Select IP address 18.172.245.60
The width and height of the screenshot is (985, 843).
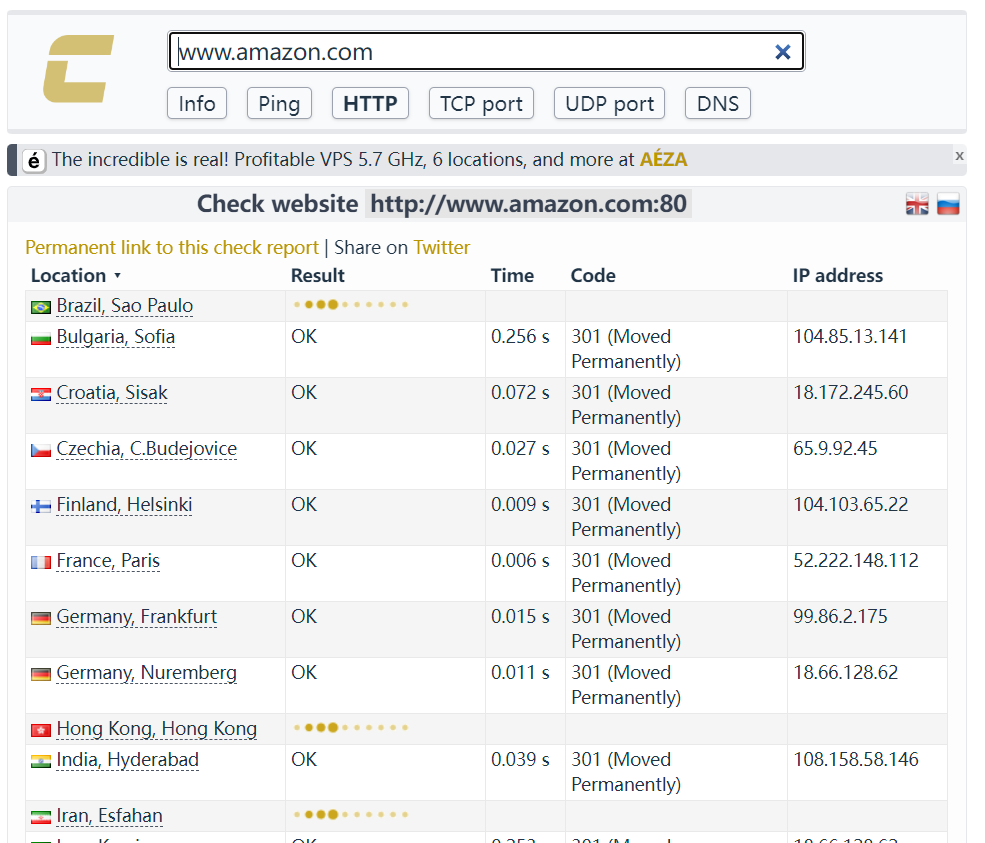[851, 393]
